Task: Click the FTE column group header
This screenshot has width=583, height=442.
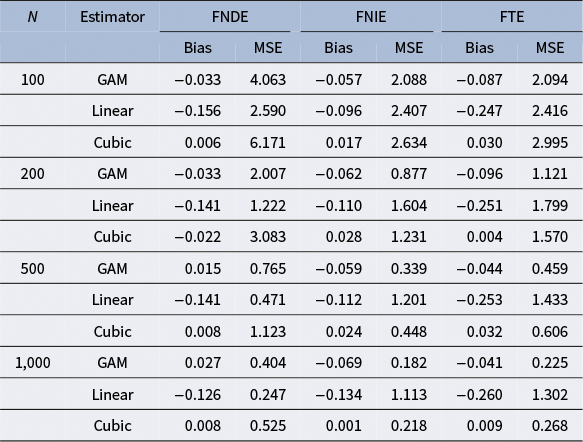Action: pyautogui.click(x=512, y=17)
